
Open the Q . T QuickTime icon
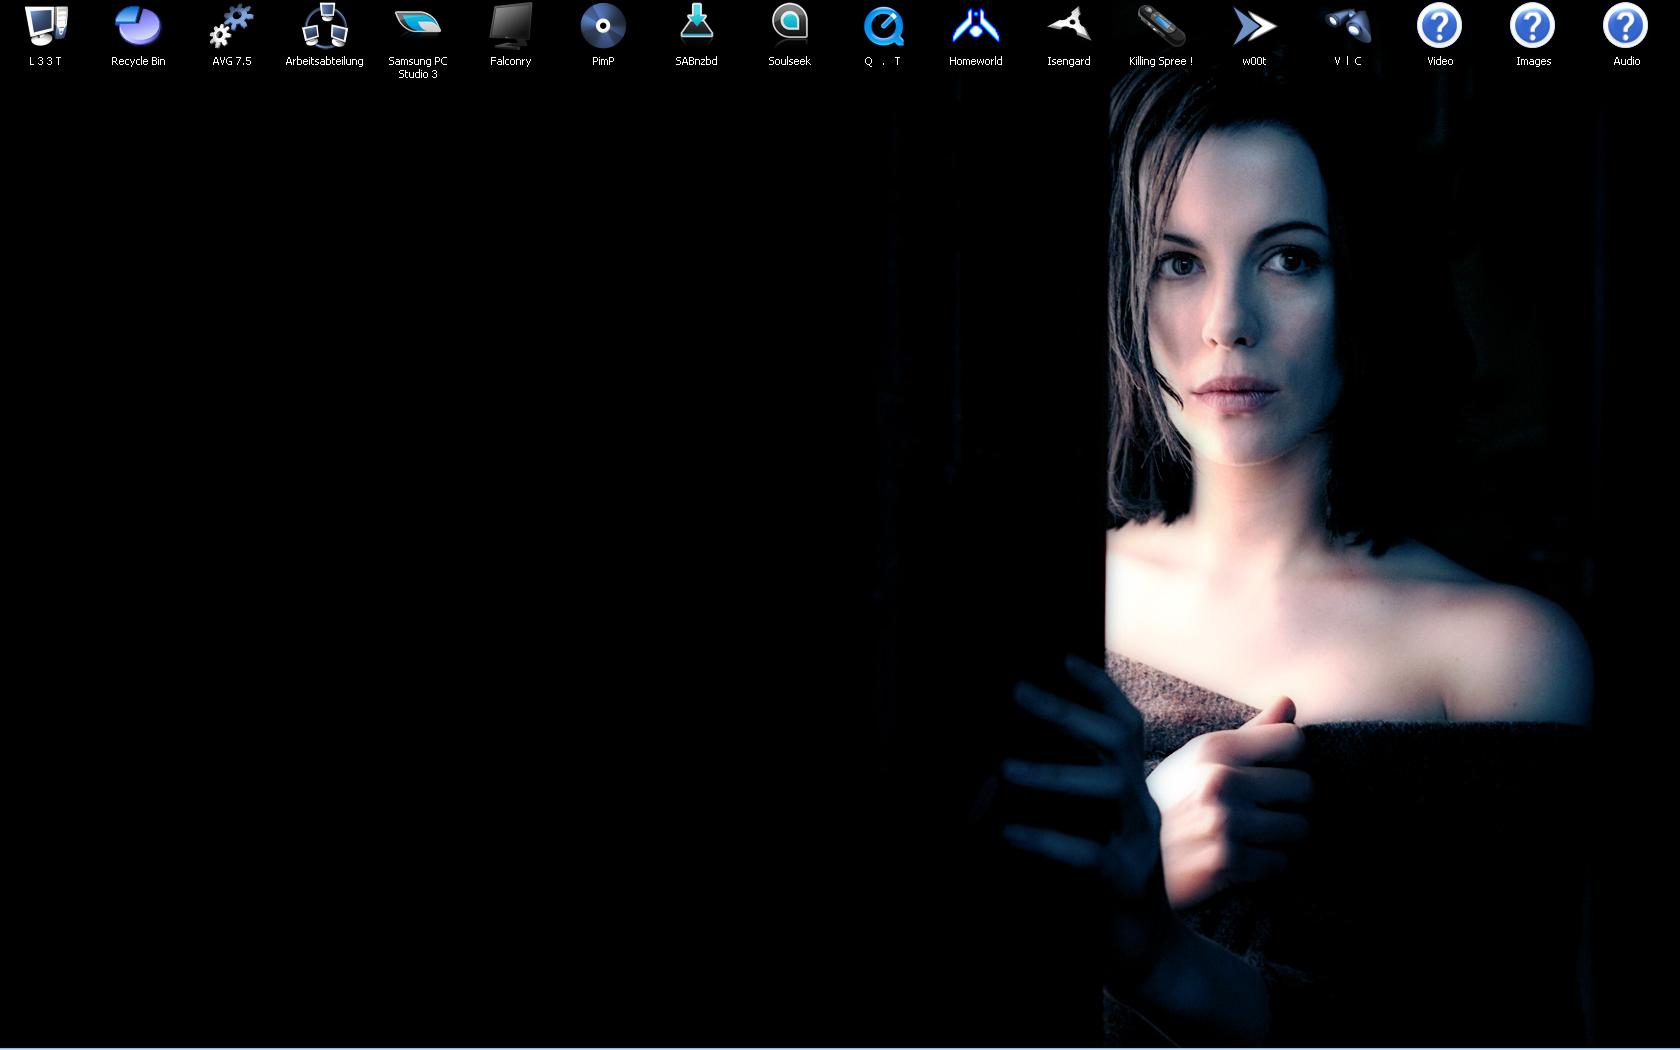tap(883, 26)
